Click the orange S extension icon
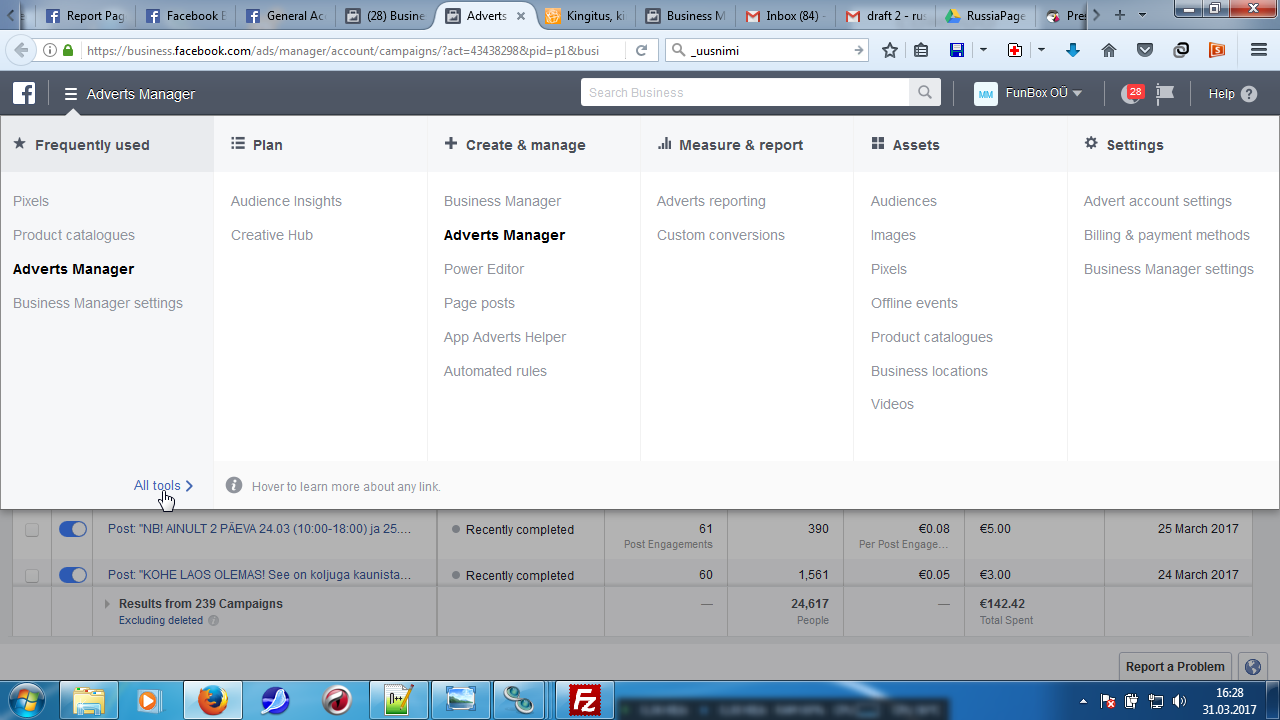 click(1217, 50)
